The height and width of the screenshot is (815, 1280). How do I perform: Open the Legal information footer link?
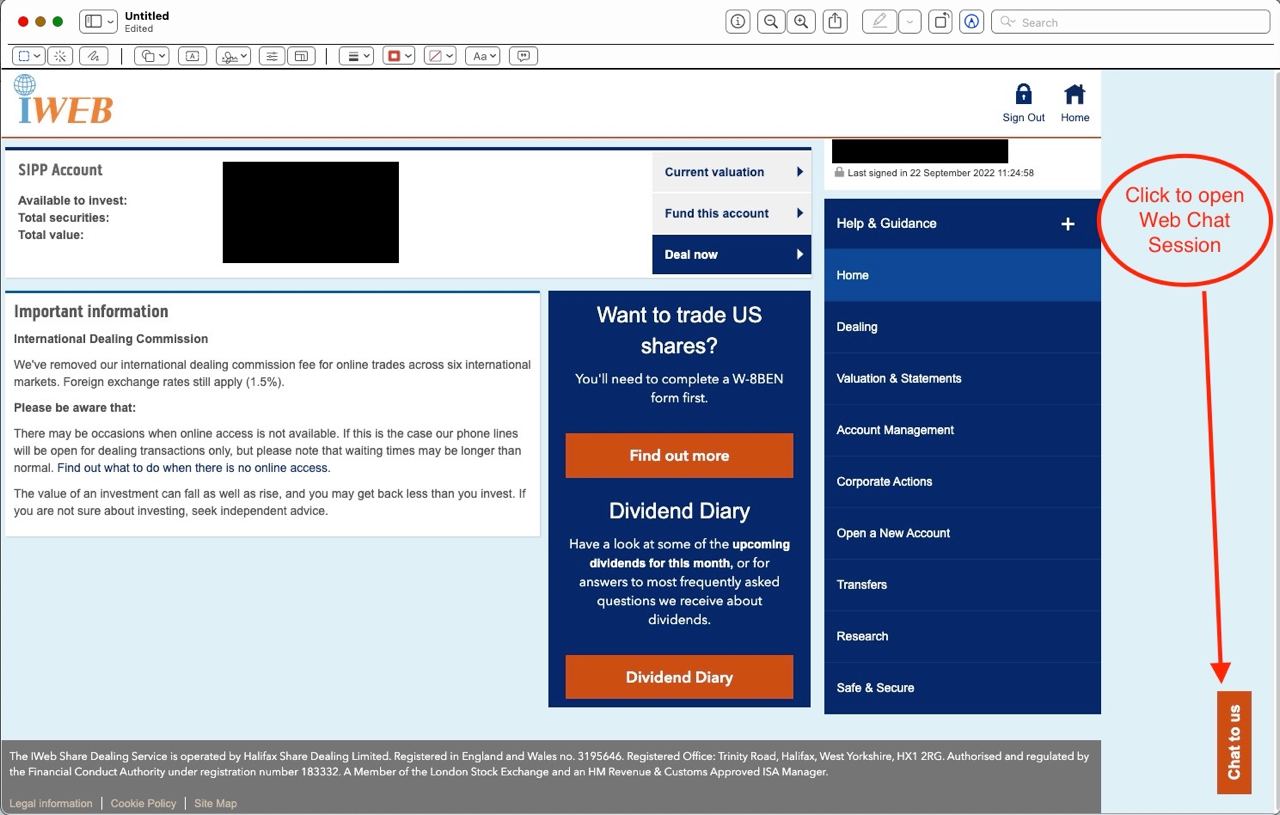point(51,803)
